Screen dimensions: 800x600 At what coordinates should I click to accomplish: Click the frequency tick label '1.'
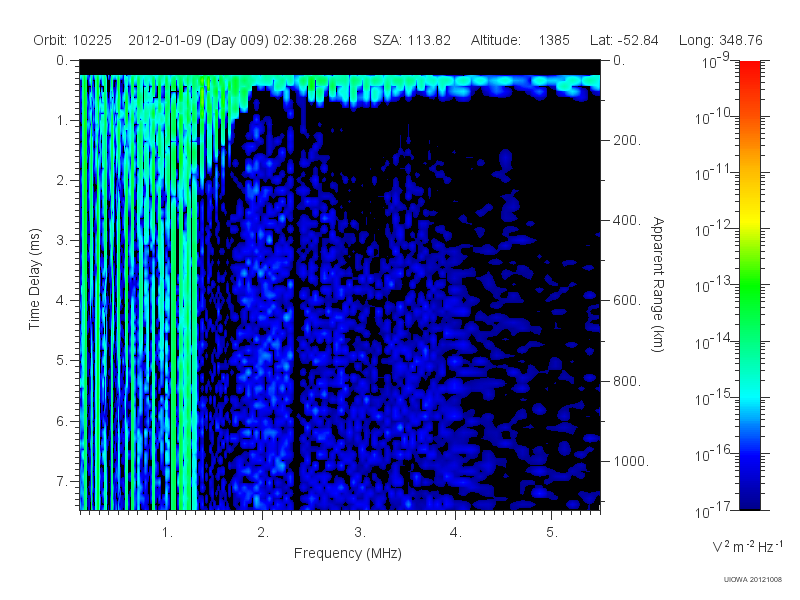click(x=167, y=533)
